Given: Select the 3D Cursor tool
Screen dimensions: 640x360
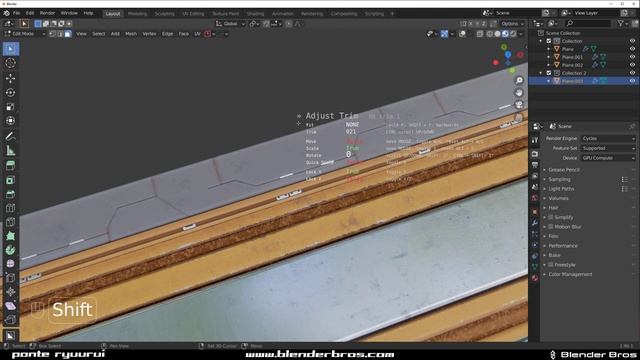Looking at the screenshot, I should click(11, 63).
